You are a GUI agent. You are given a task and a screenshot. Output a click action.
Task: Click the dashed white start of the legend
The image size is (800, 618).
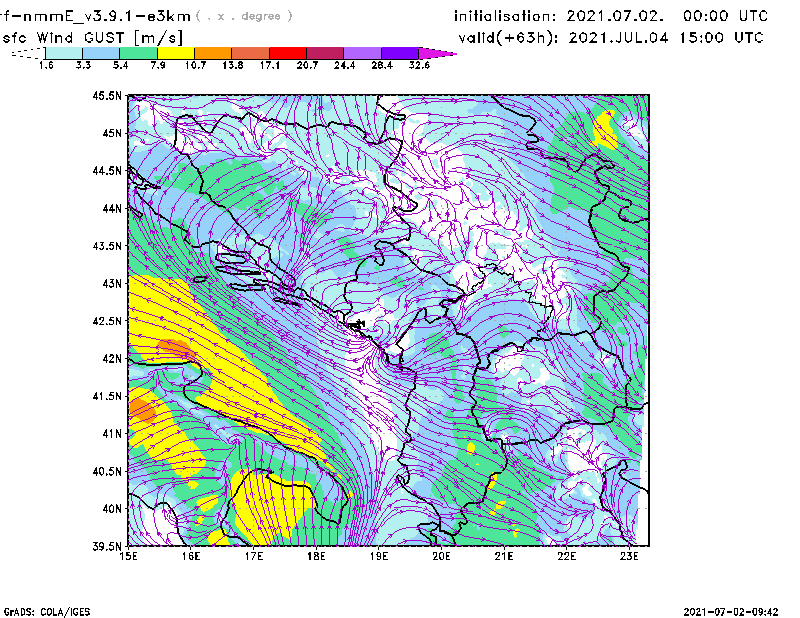(x=28, y=53)
